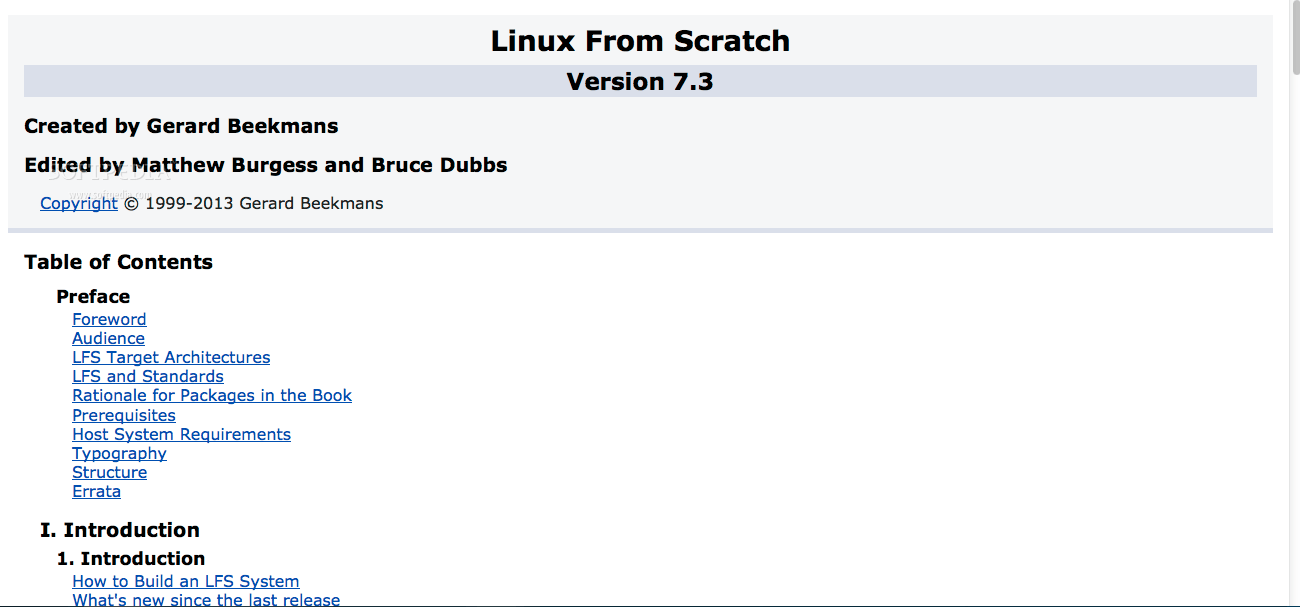
Task: Open the Copyright page link
Action: pos(78,203)
